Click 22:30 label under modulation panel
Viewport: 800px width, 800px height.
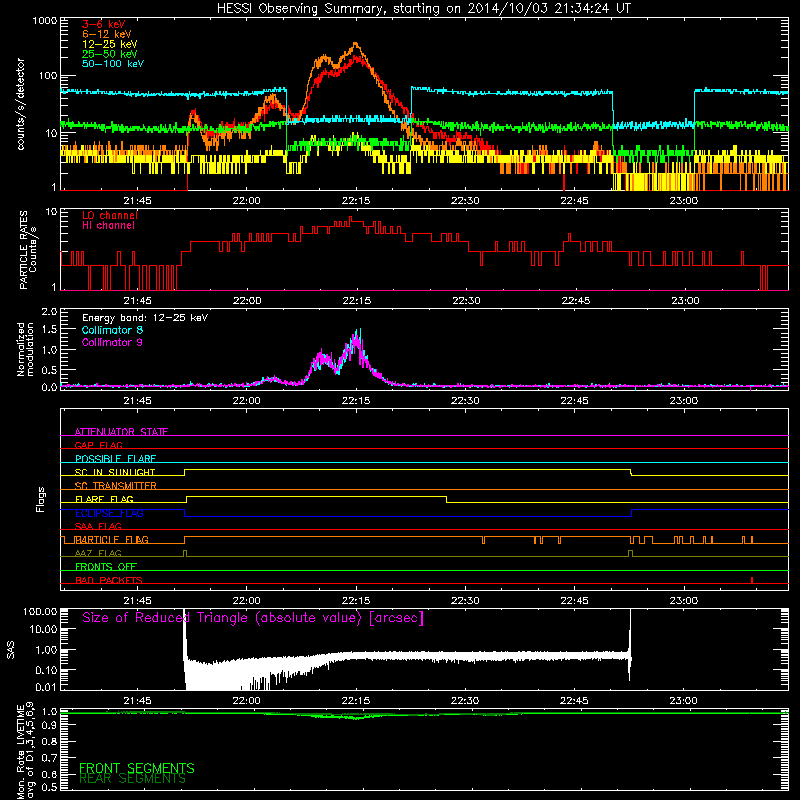point(465,401)
